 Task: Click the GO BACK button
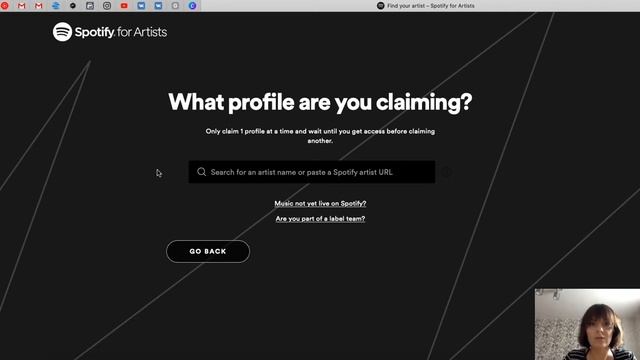pos(208,251)
